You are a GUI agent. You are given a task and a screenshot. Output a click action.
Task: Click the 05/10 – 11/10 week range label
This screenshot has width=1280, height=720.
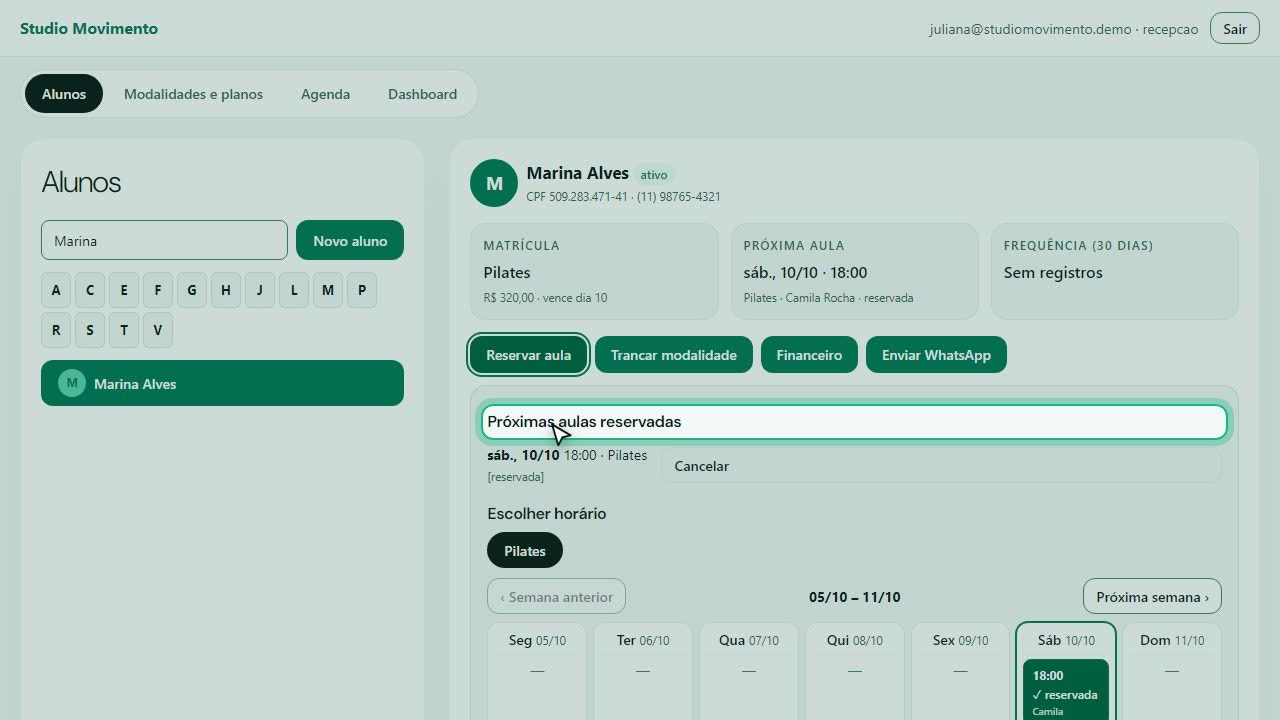(x=854, y=597)
